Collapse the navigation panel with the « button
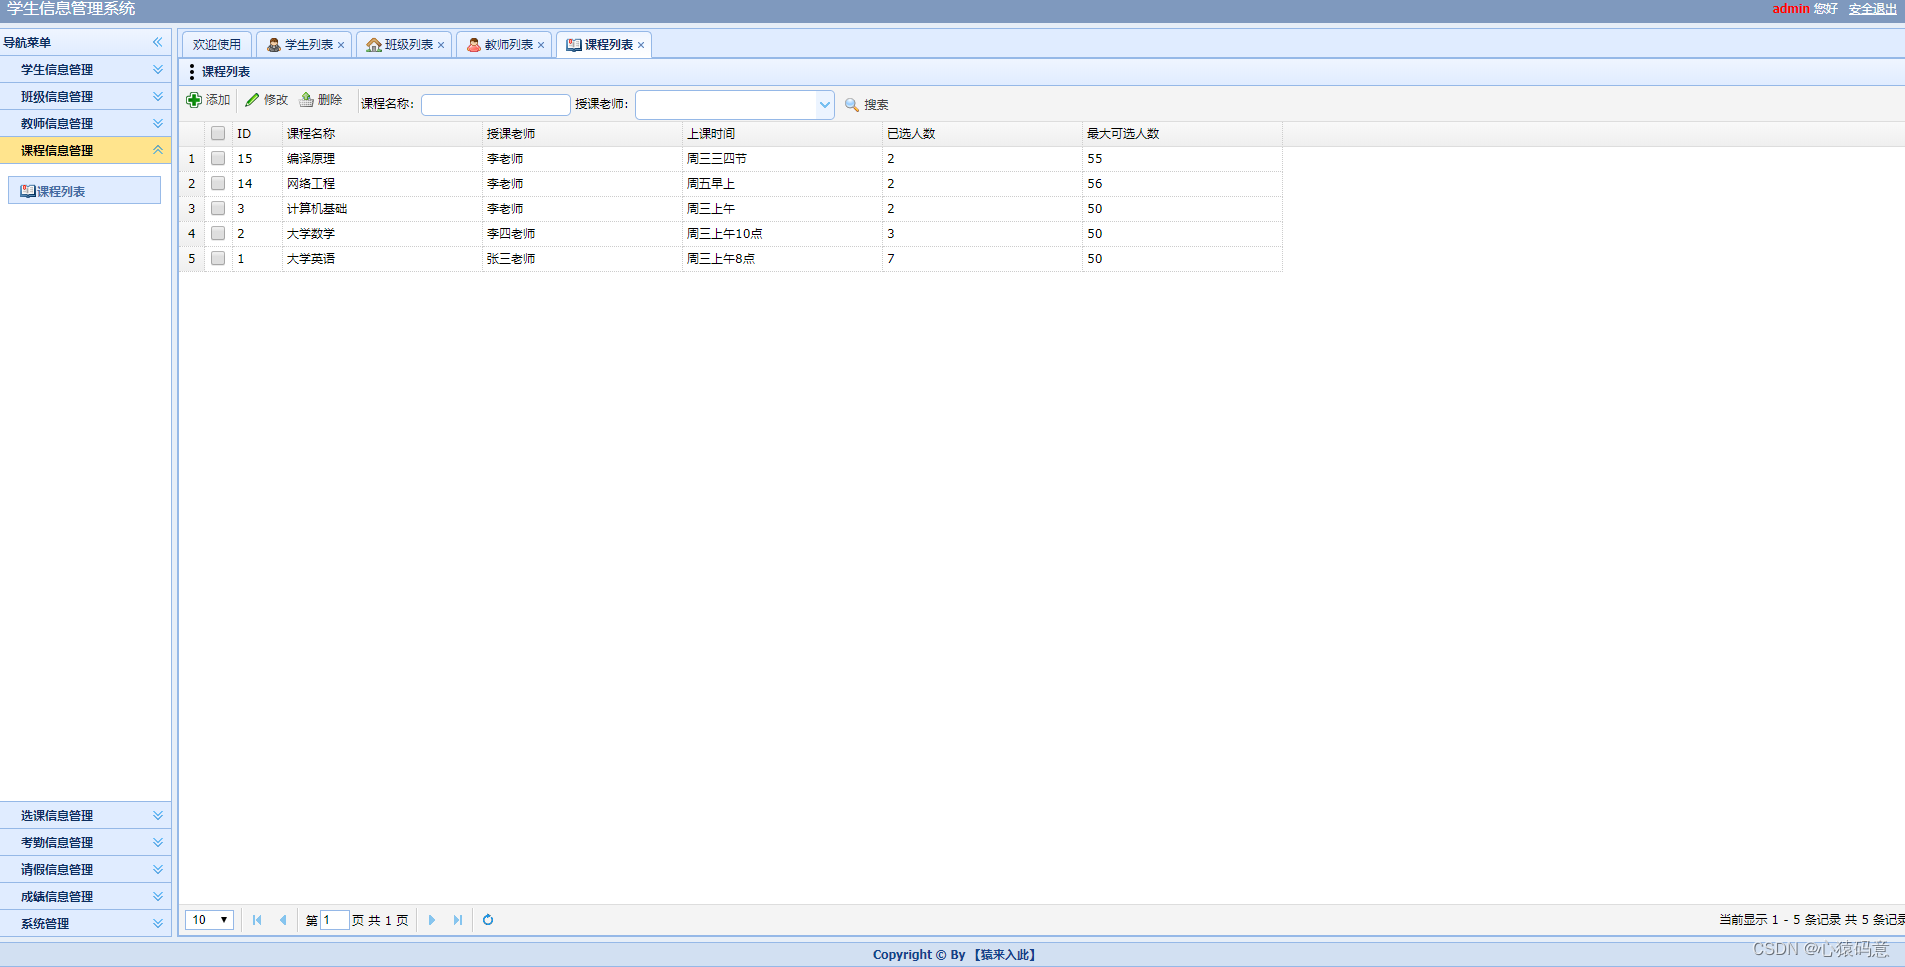Viewport: 1905px width, 967px height. pos(157,42)
